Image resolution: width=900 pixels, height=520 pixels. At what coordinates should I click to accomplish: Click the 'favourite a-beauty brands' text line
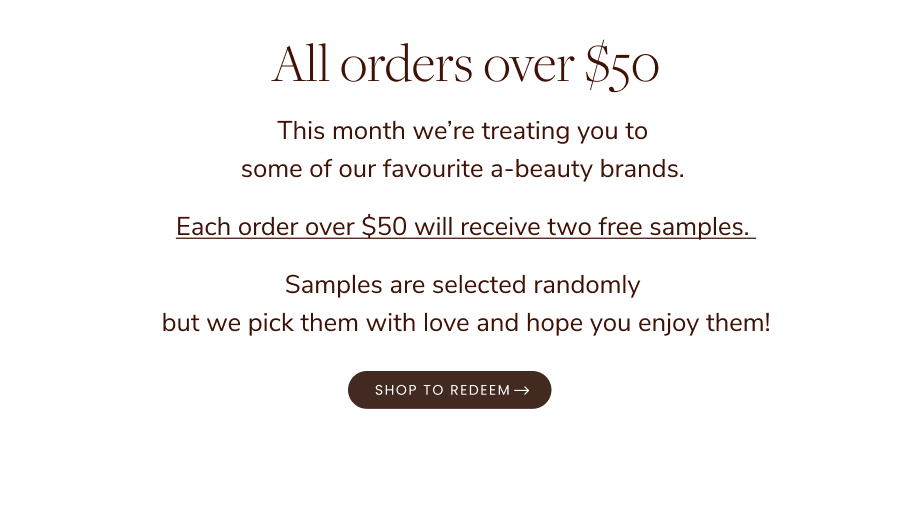pyautogui.click(x=463, y=169)
